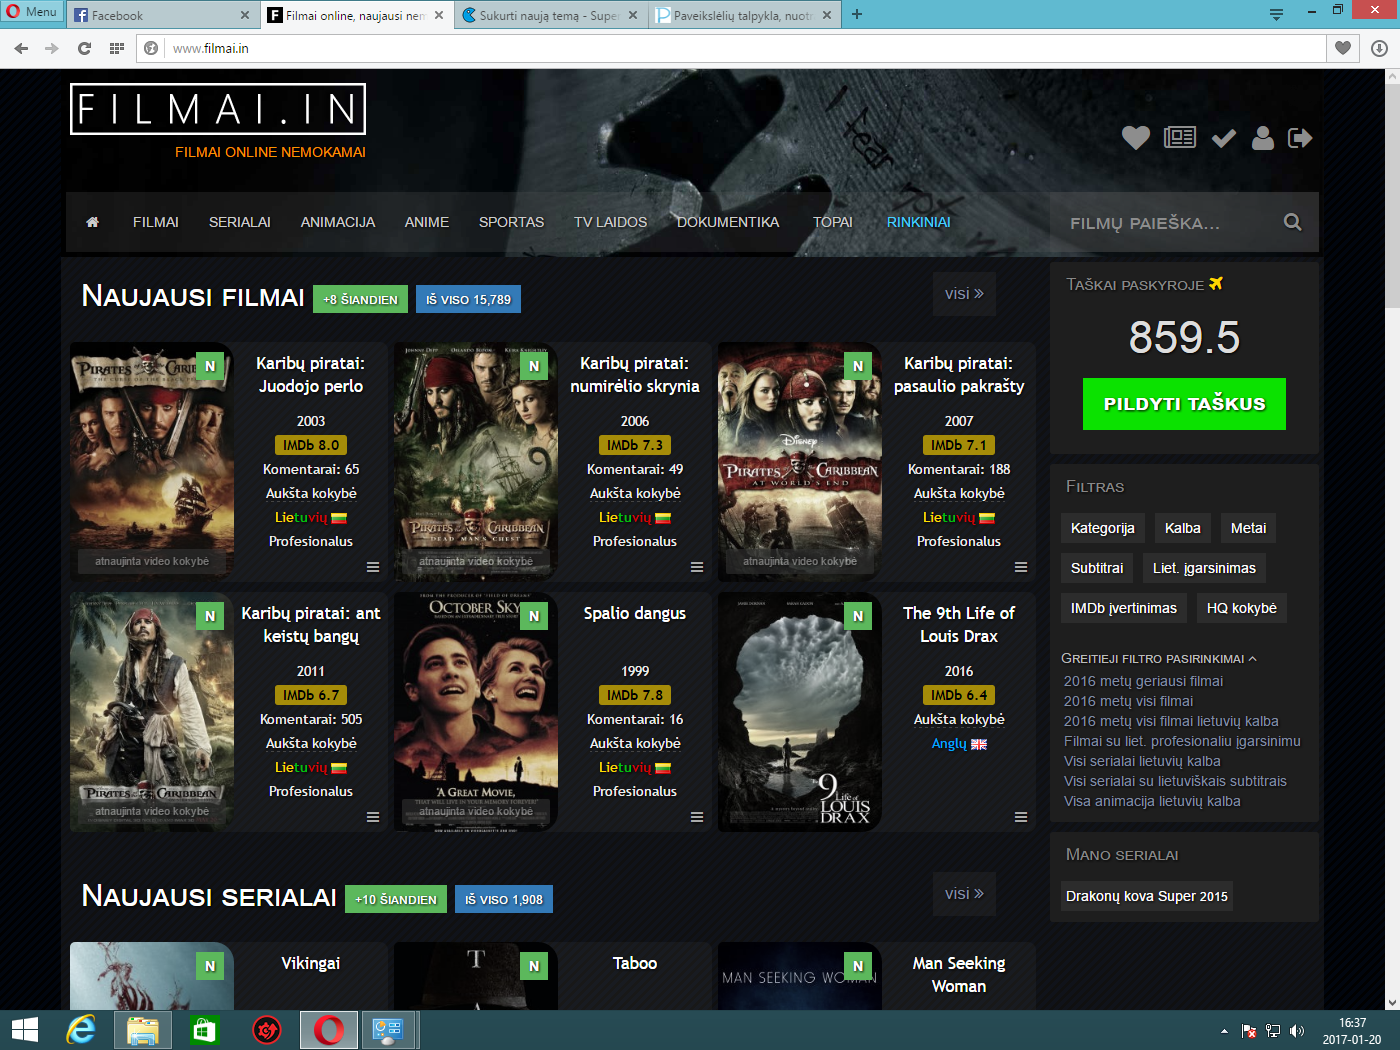Open menu icon for Spalio dangus card
Viewport: 1400px width, 1050px height.
[x=697, y=817]
